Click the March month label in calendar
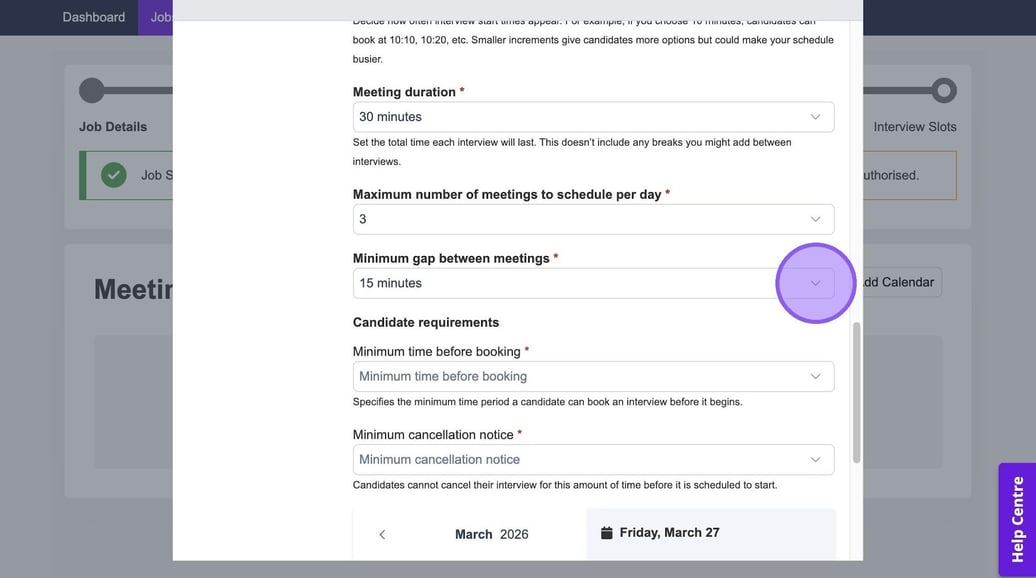1036x578 pixels. pos(473,535)
